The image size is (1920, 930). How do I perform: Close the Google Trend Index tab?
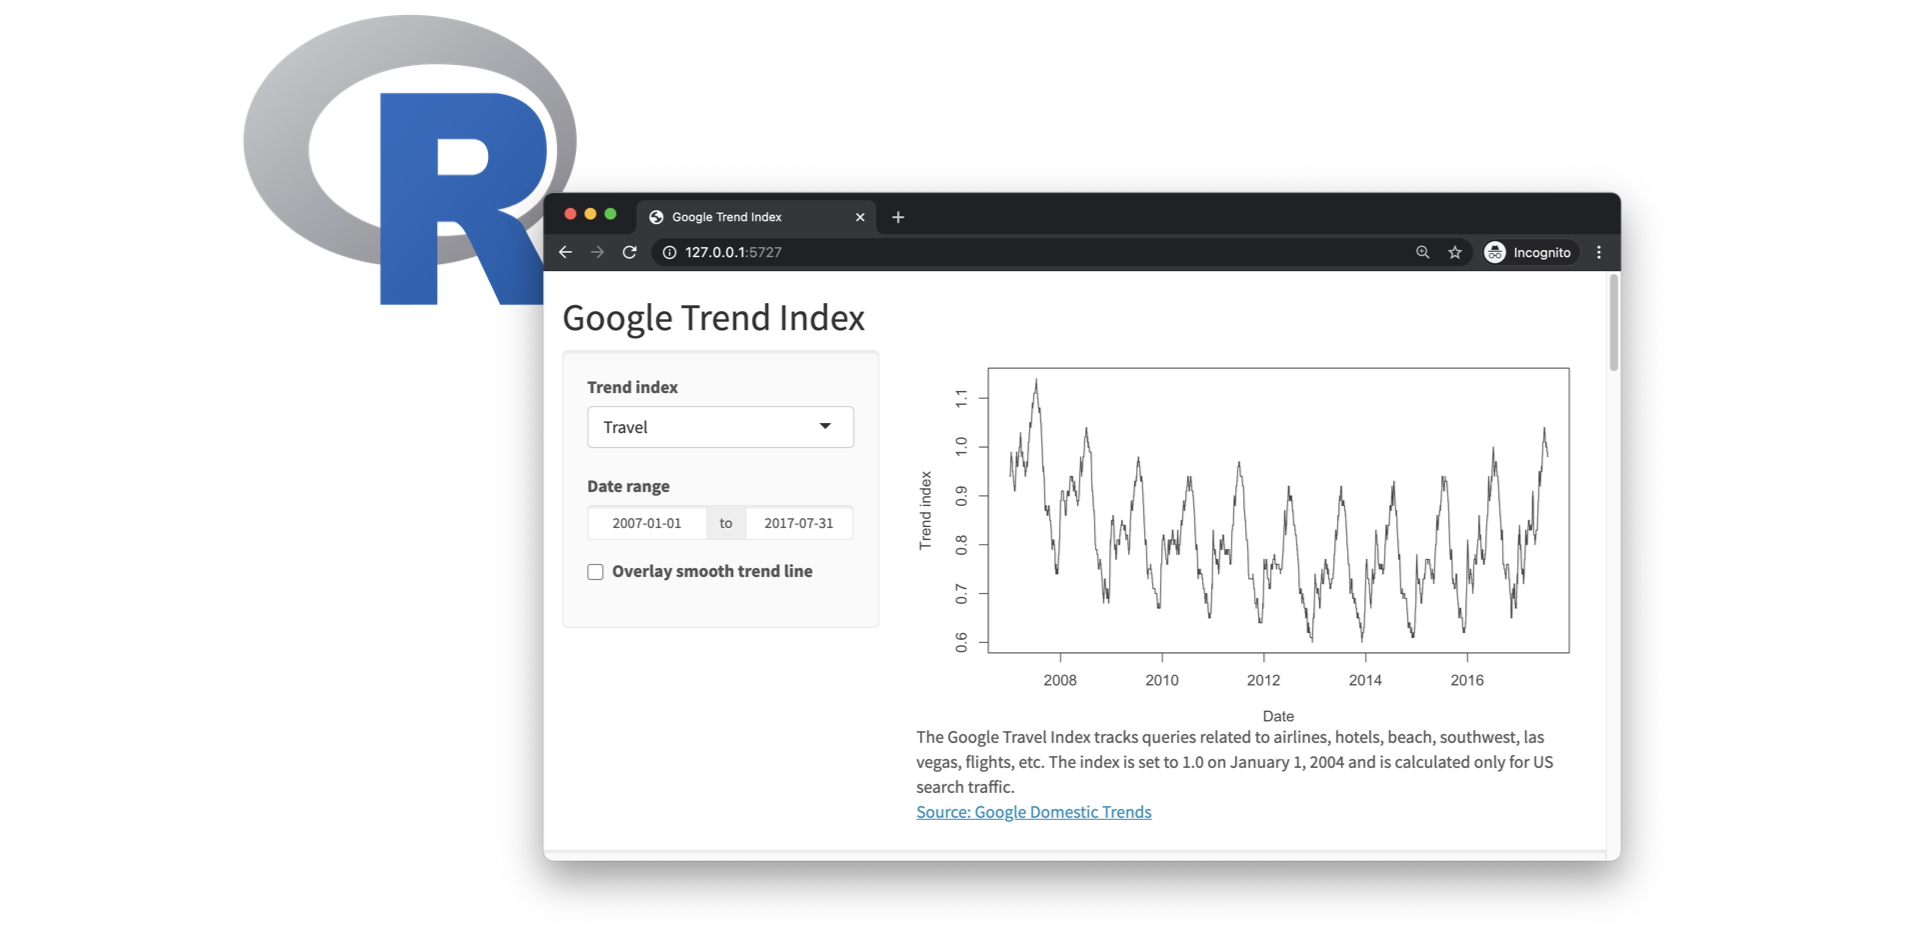pyautogui.click(x=860, y=217)
